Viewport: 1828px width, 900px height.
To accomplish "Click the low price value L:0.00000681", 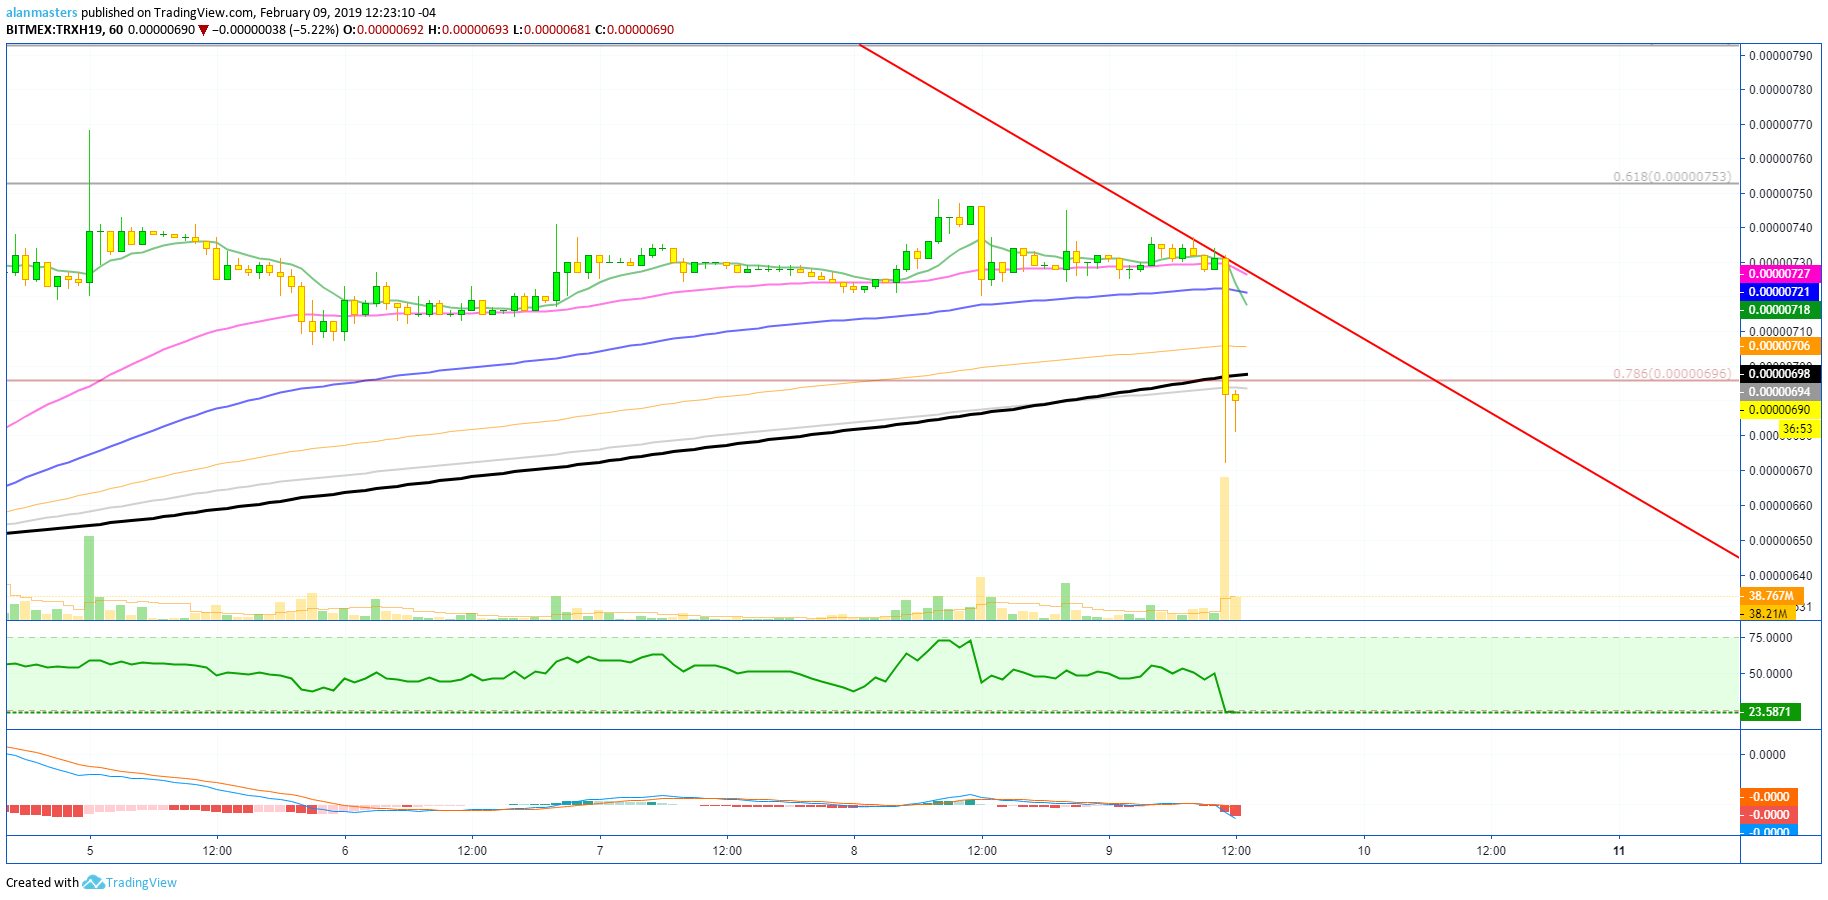I will click(x=551, y=30).
